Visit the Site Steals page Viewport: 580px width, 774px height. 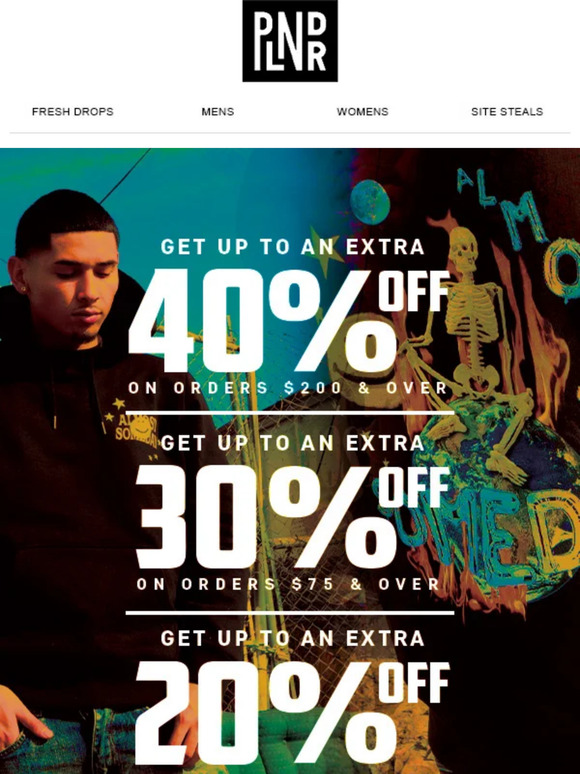click(507, 112)
